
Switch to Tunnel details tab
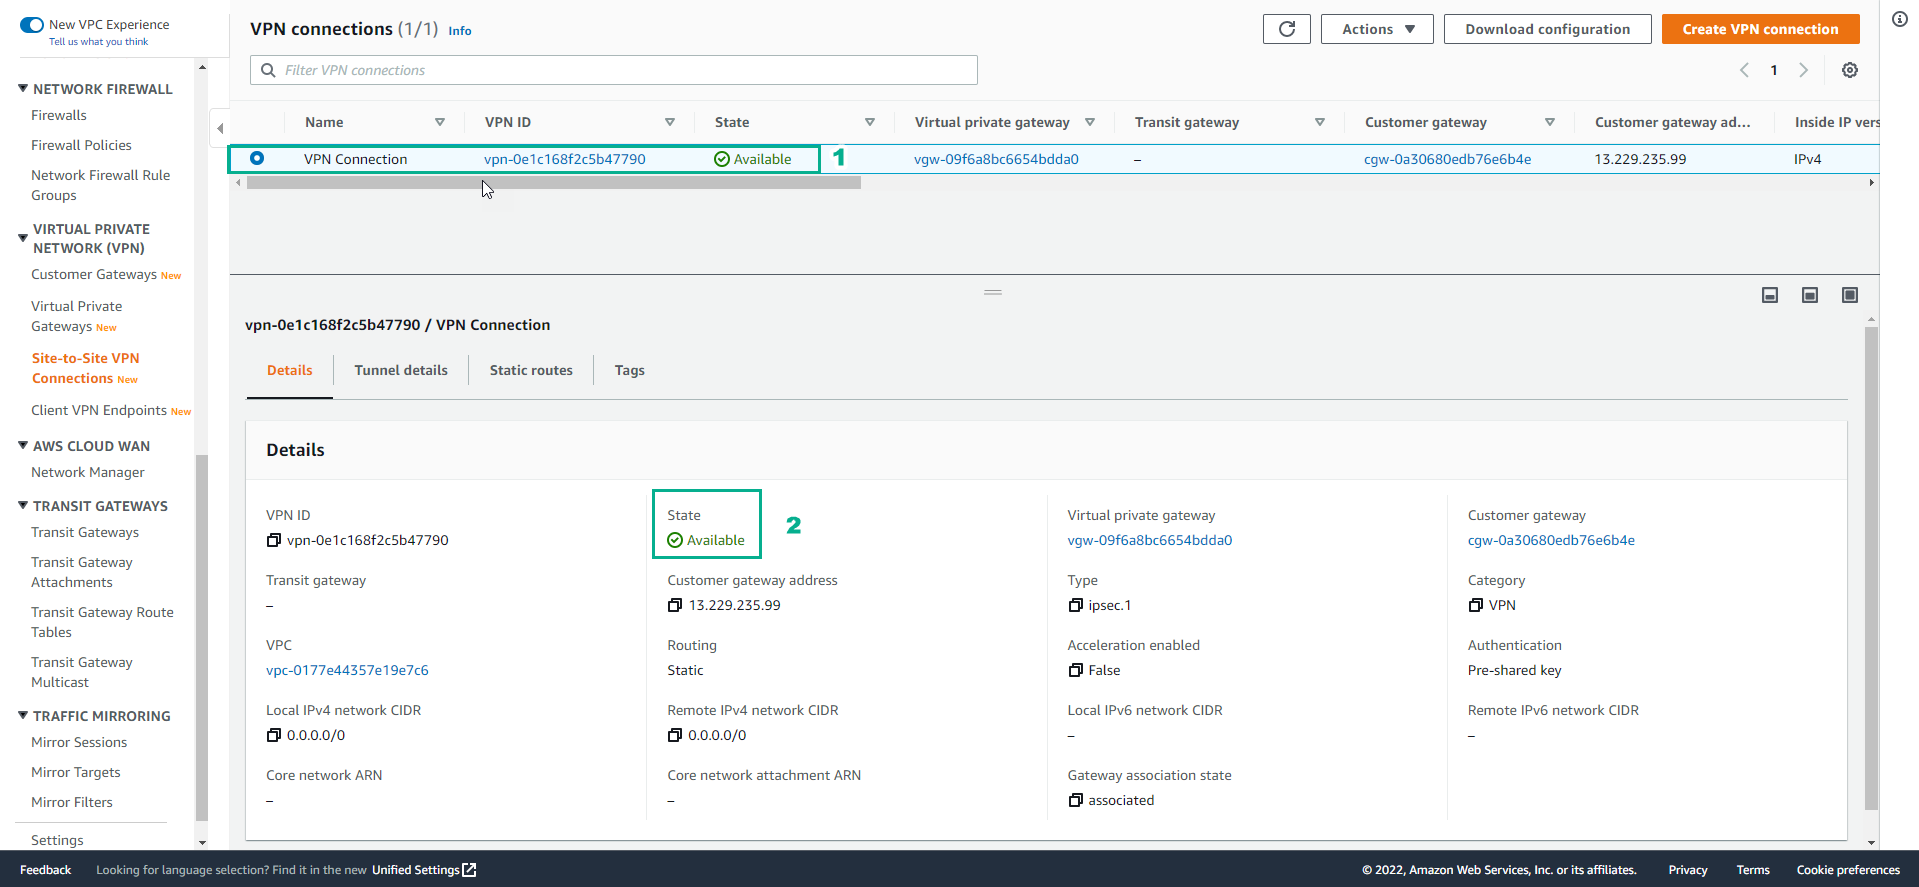click(401, 370)
